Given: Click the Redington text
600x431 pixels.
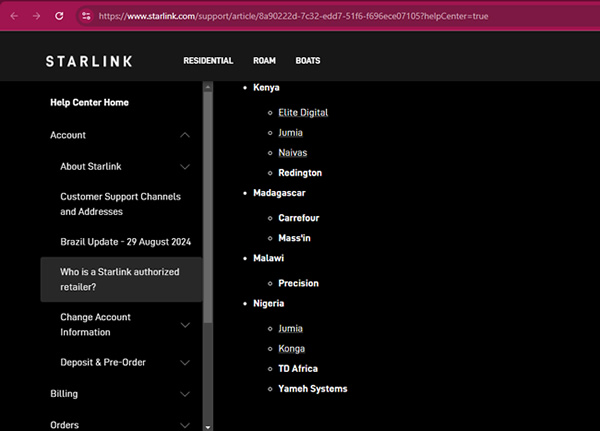Looking at the screenshot, I should (x=300, y=173).
